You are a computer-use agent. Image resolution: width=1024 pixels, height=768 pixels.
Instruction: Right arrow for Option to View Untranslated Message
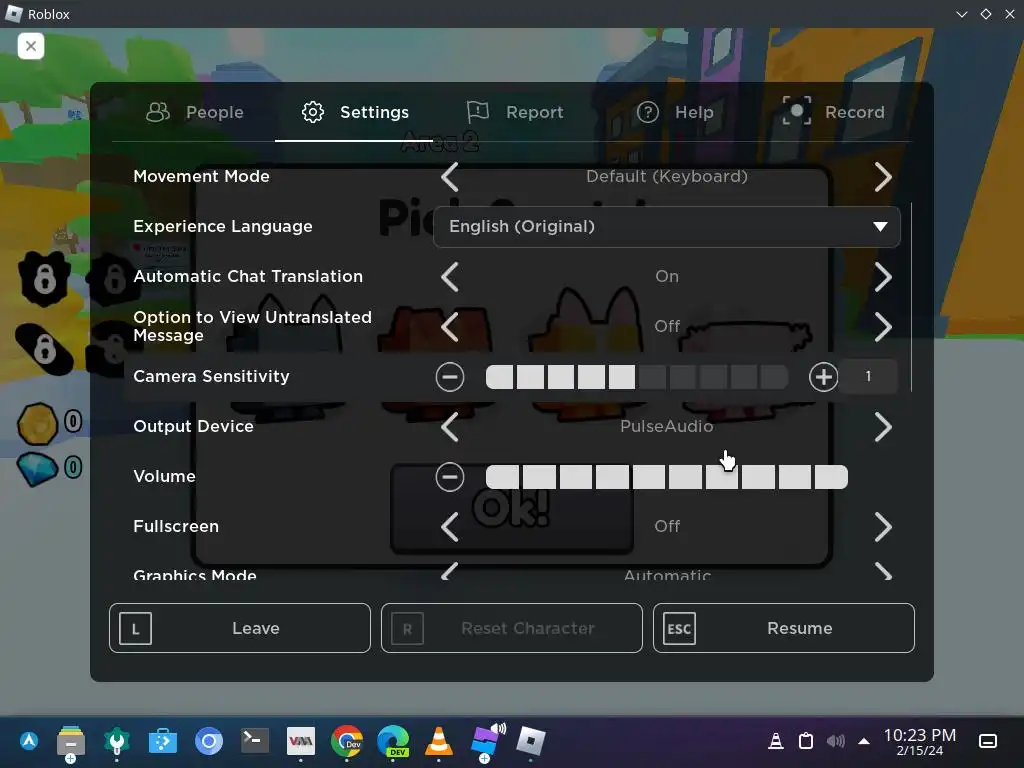(x=883, y=327)
